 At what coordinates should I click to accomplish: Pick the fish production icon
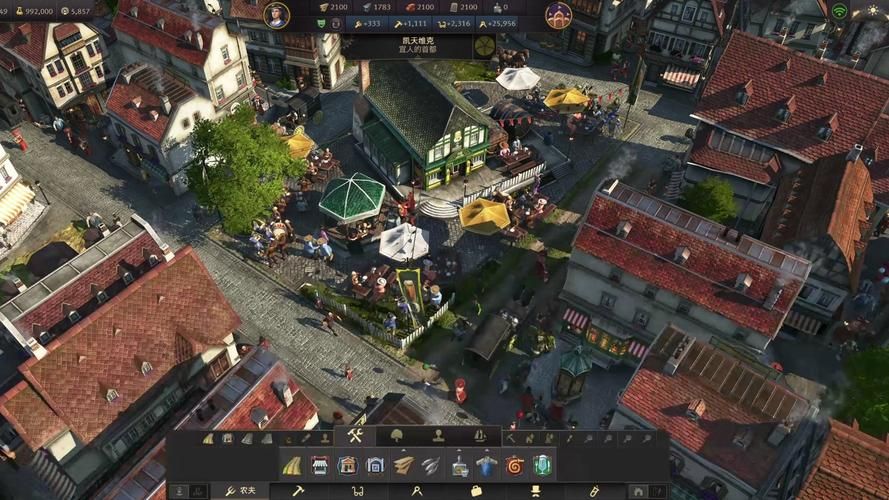coord(431,466)
